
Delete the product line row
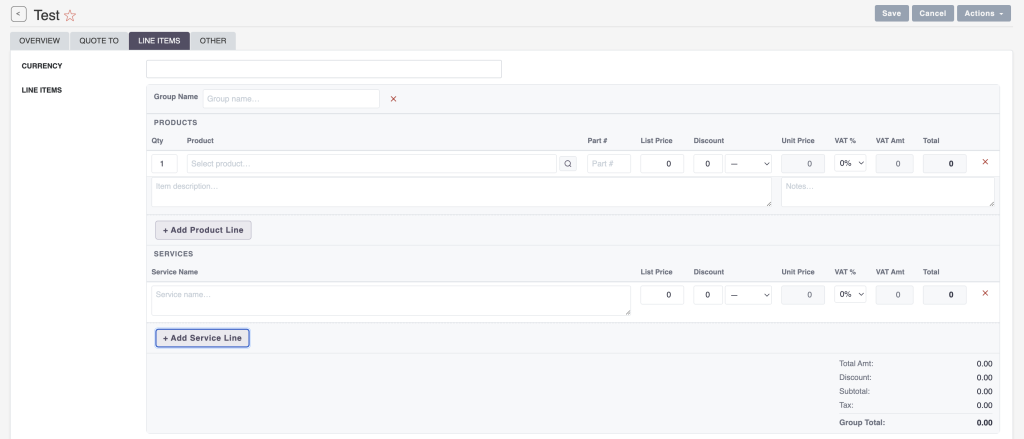[x=985, y=162]
